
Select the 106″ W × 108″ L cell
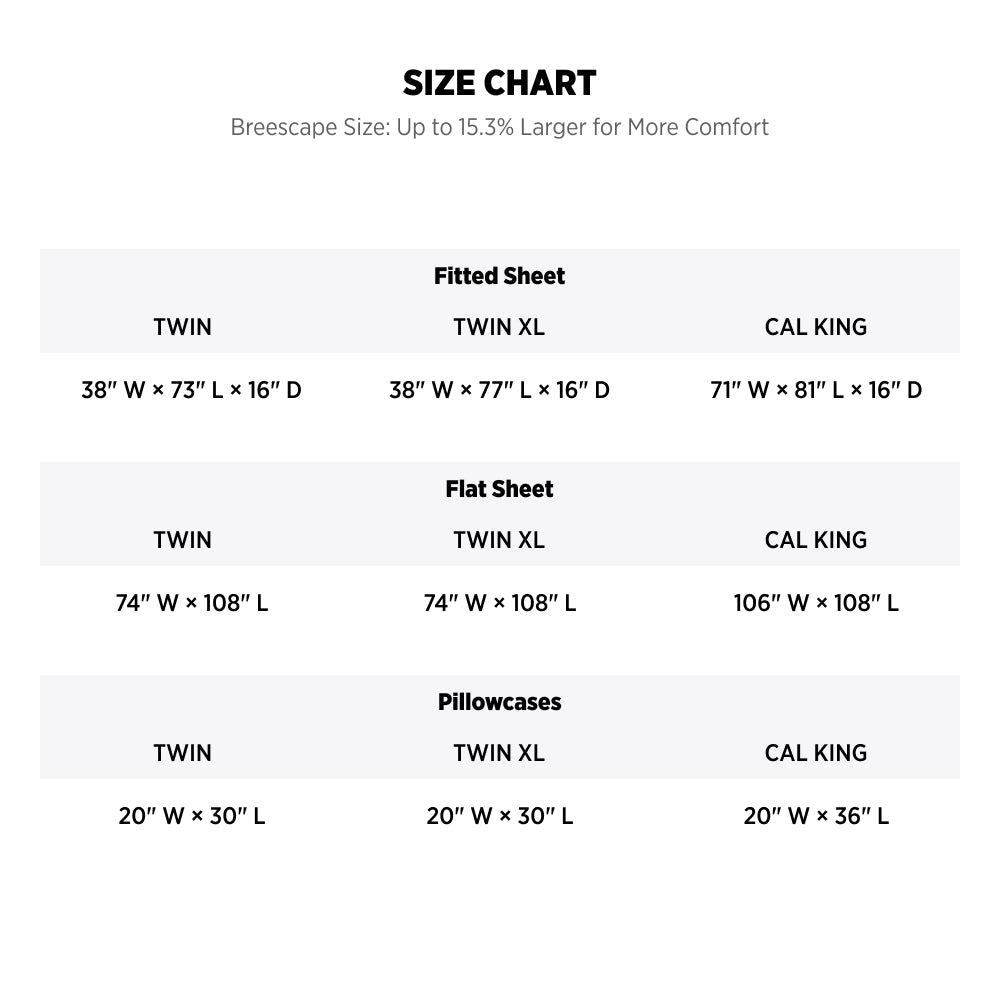click(x=816, y=603)
